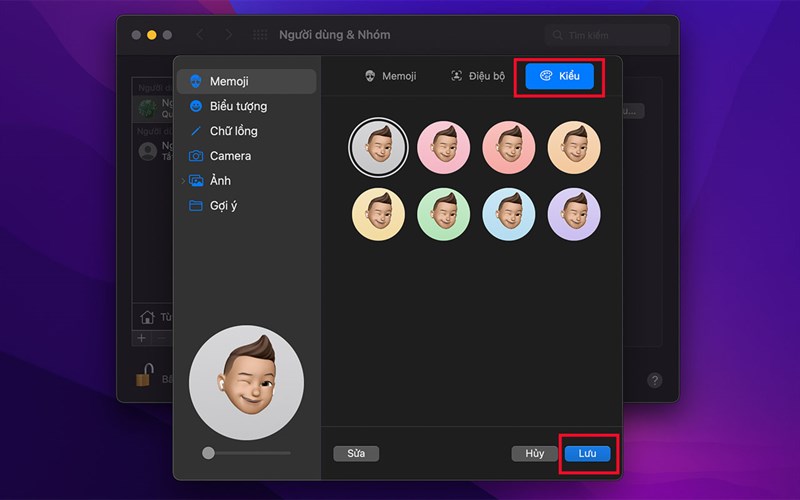Select Memoji in the sidebar
This screenshot has width=800, height=500.
tap(246, 81)
